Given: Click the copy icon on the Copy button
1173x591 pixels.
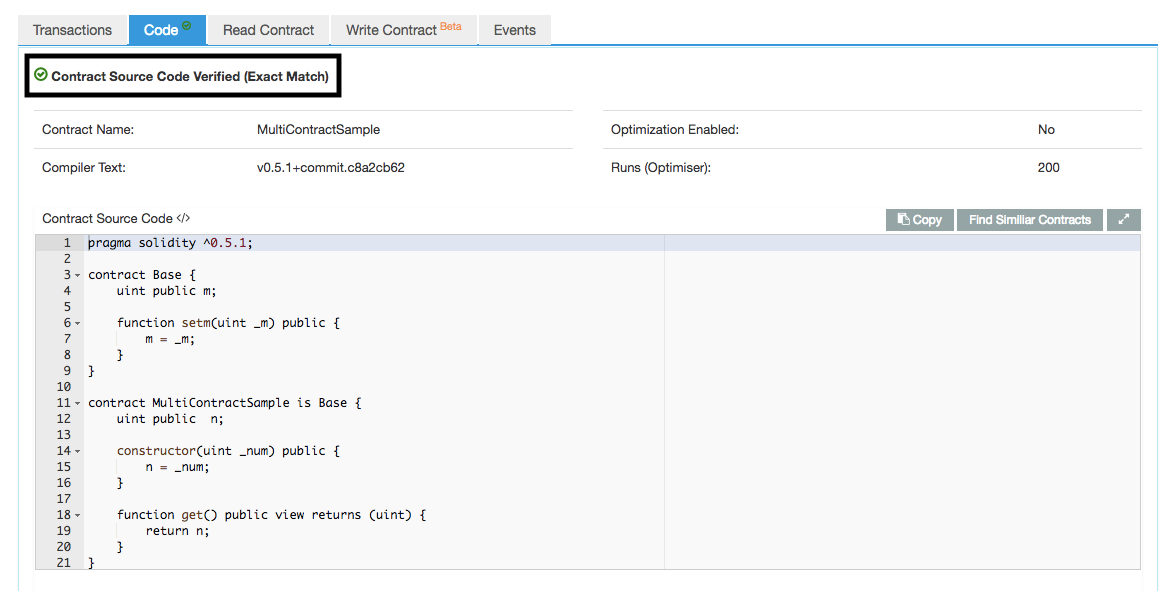Looking at the screenshot, I should point(903,219).
